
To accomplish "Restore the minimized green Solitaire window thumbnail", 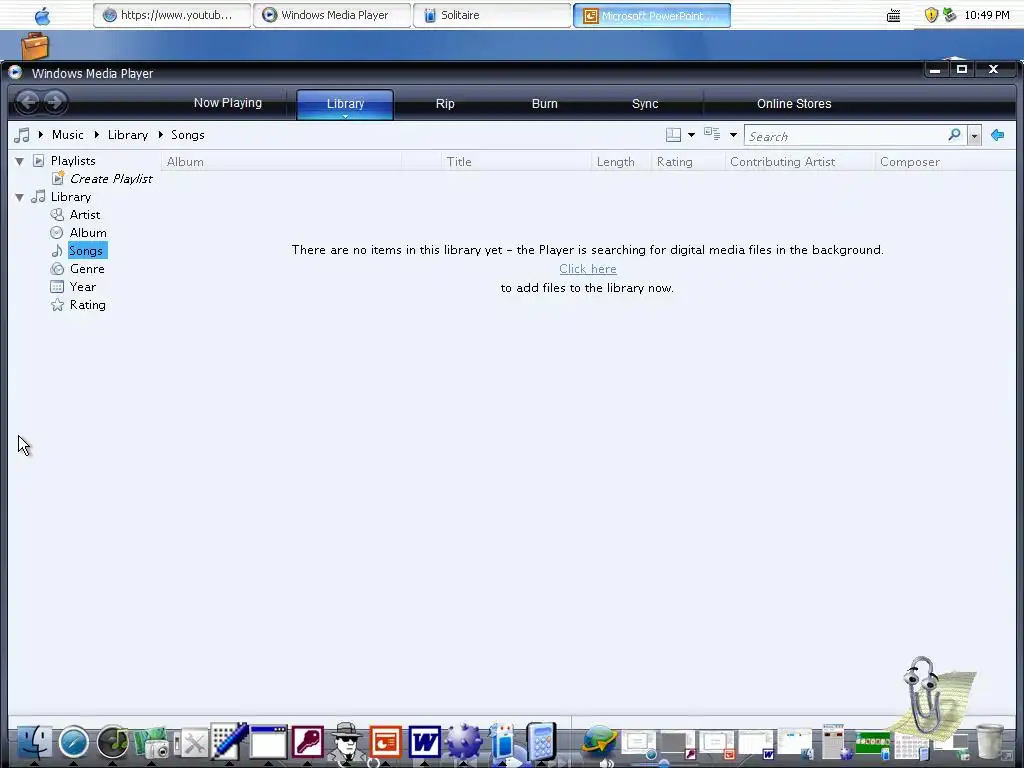I will [872, 744].
